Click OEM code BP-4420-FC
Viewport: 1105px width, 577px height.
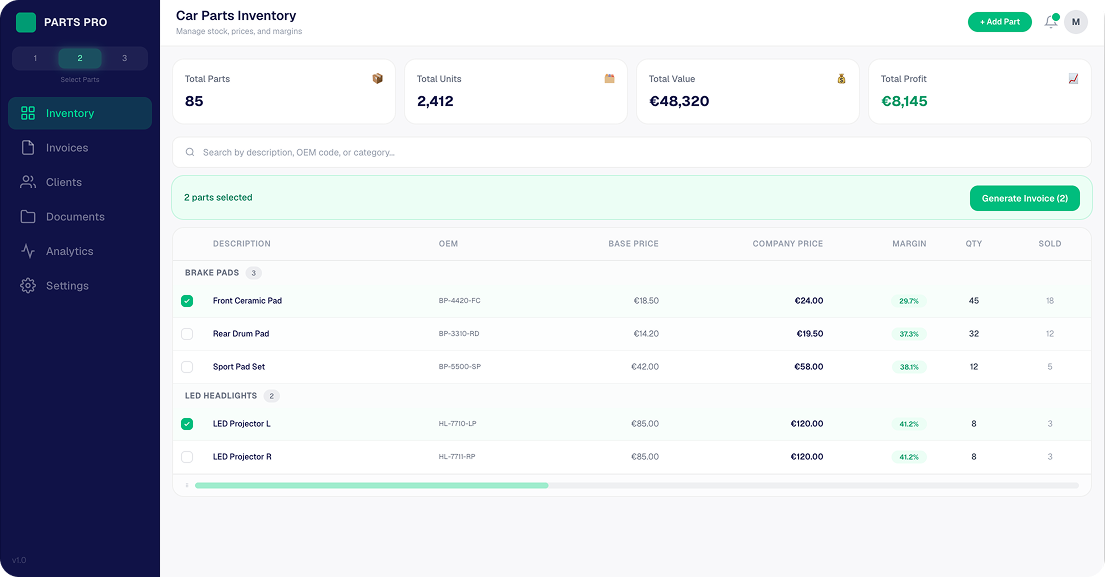click(x=459, y=301)
